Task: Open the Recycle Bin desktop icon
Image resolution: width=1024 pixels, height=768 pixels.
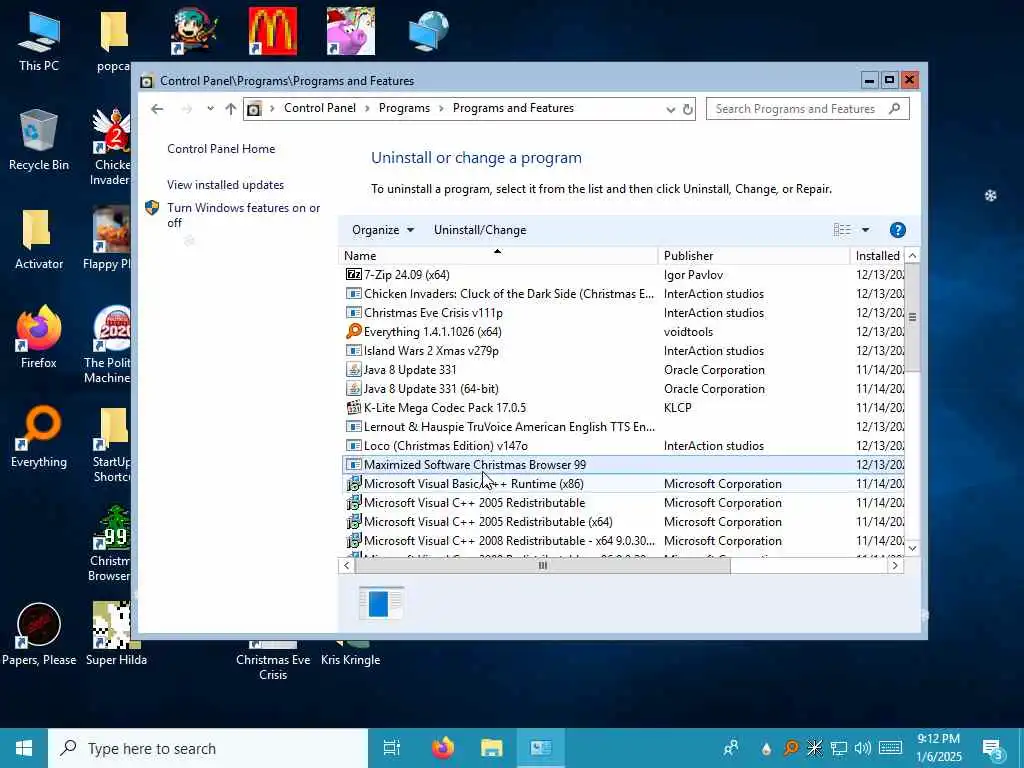Action: pyautogui.click(x=39, y=140)
